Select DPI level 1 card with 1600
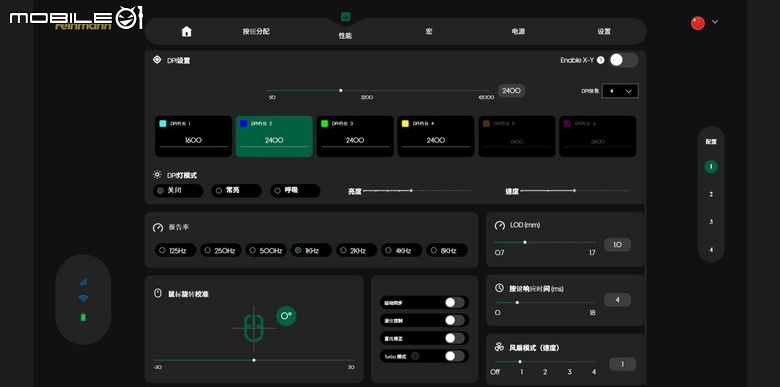 (x=193, y=136)
